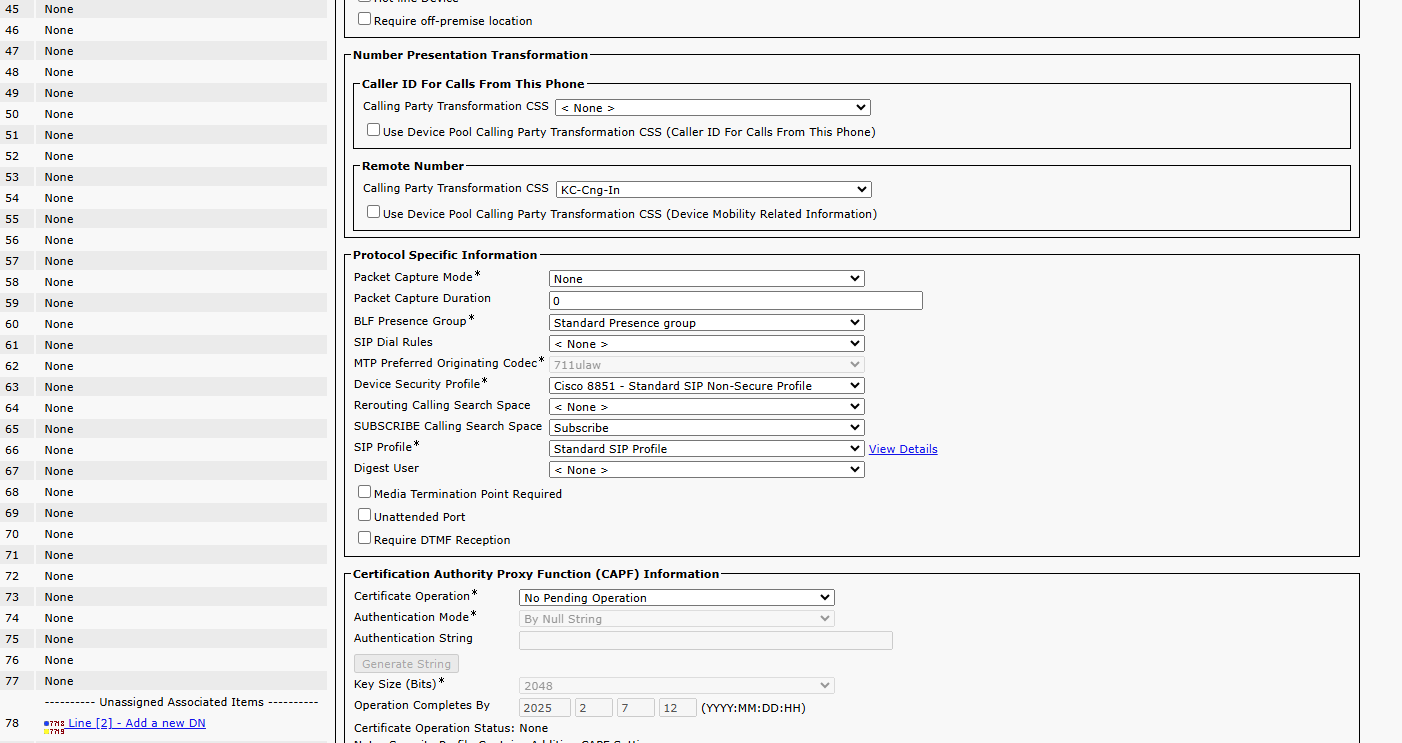This screenshot has width=1402, height=743.
Task: Click the Generate String button
Action: (406, 664)
